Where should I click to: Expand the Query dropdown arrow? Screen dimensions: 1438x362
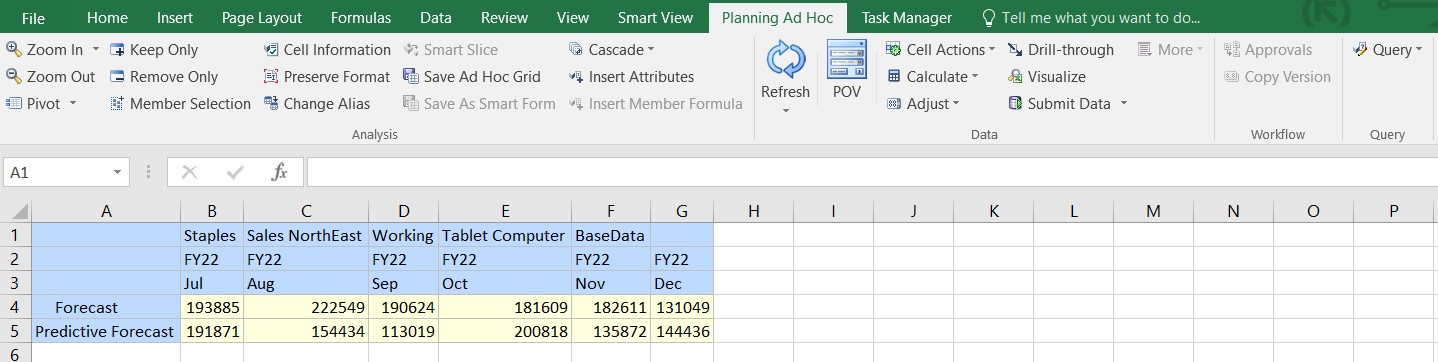click(x=1419, y=49)
